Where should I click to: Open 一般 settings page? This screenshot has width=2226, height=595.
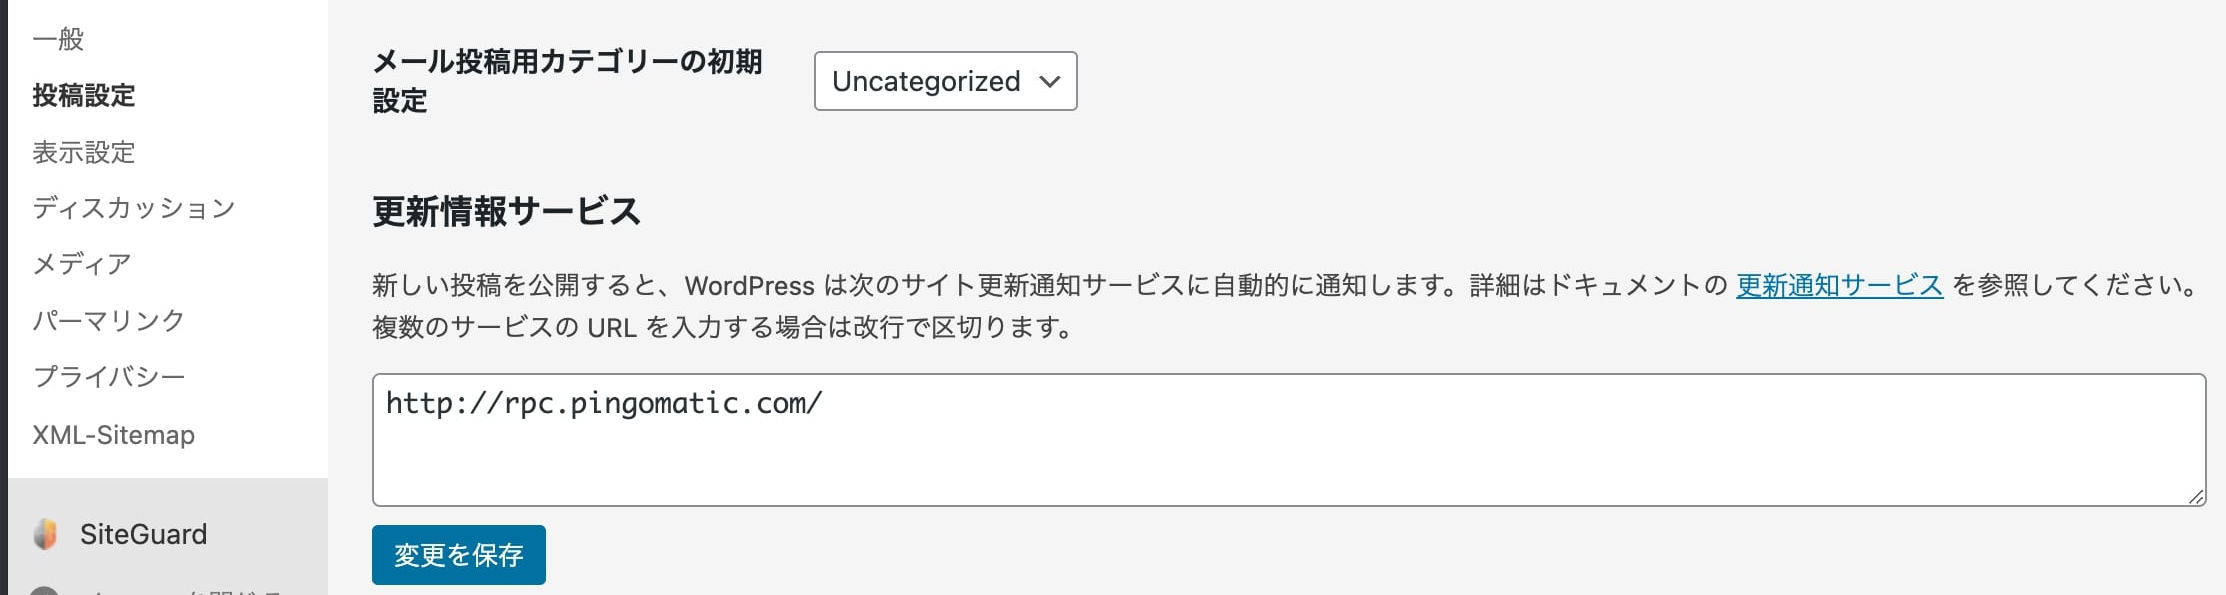[58, 39]
